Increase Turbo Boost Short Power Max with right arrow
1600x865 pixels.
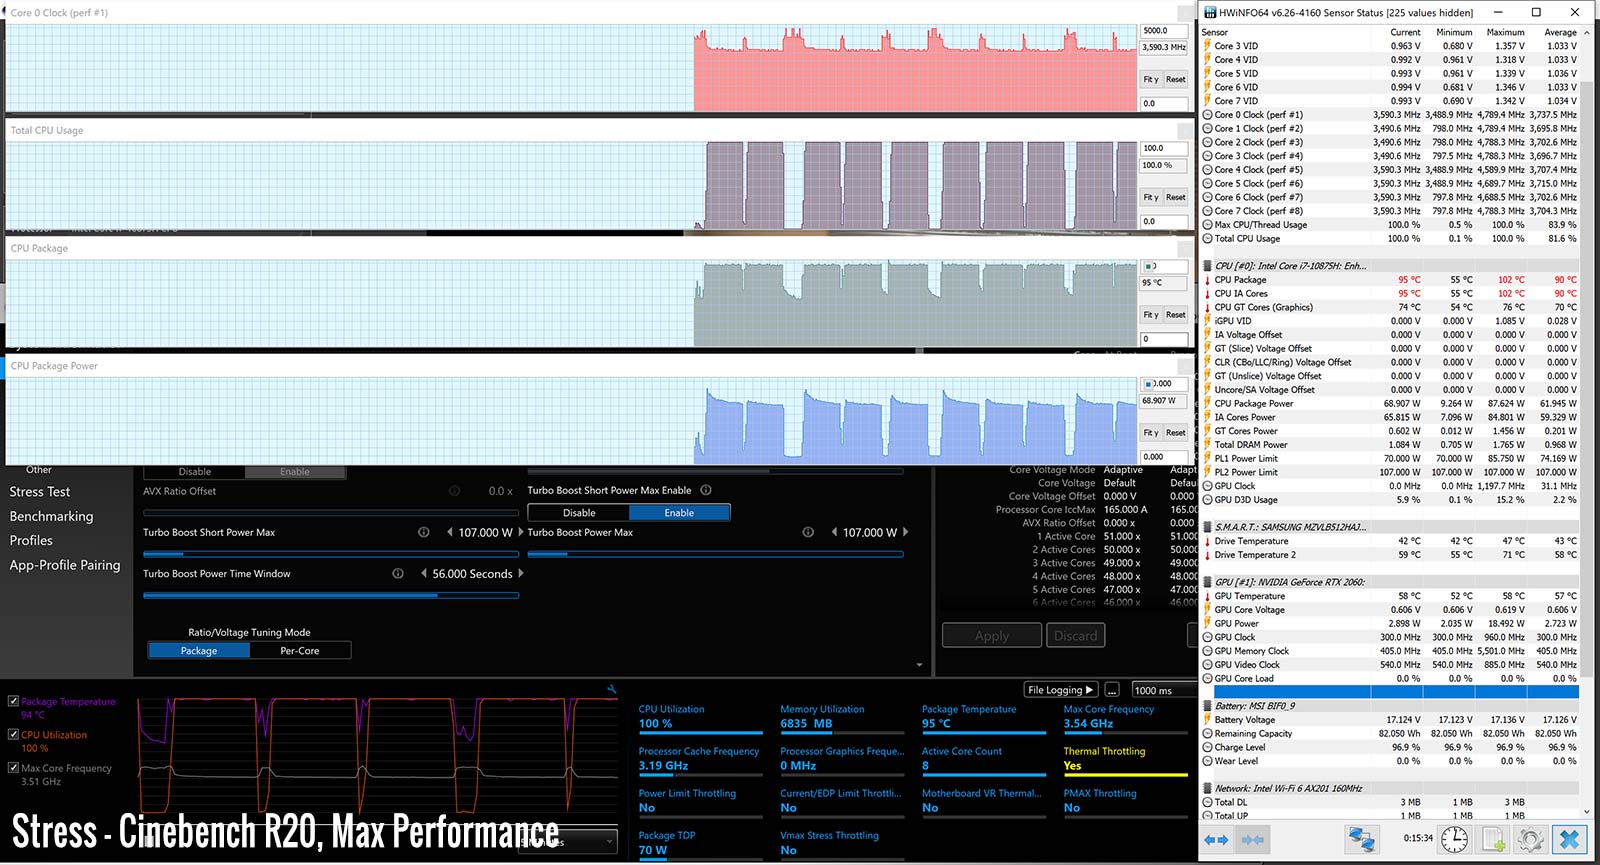[x=521, y=532]
